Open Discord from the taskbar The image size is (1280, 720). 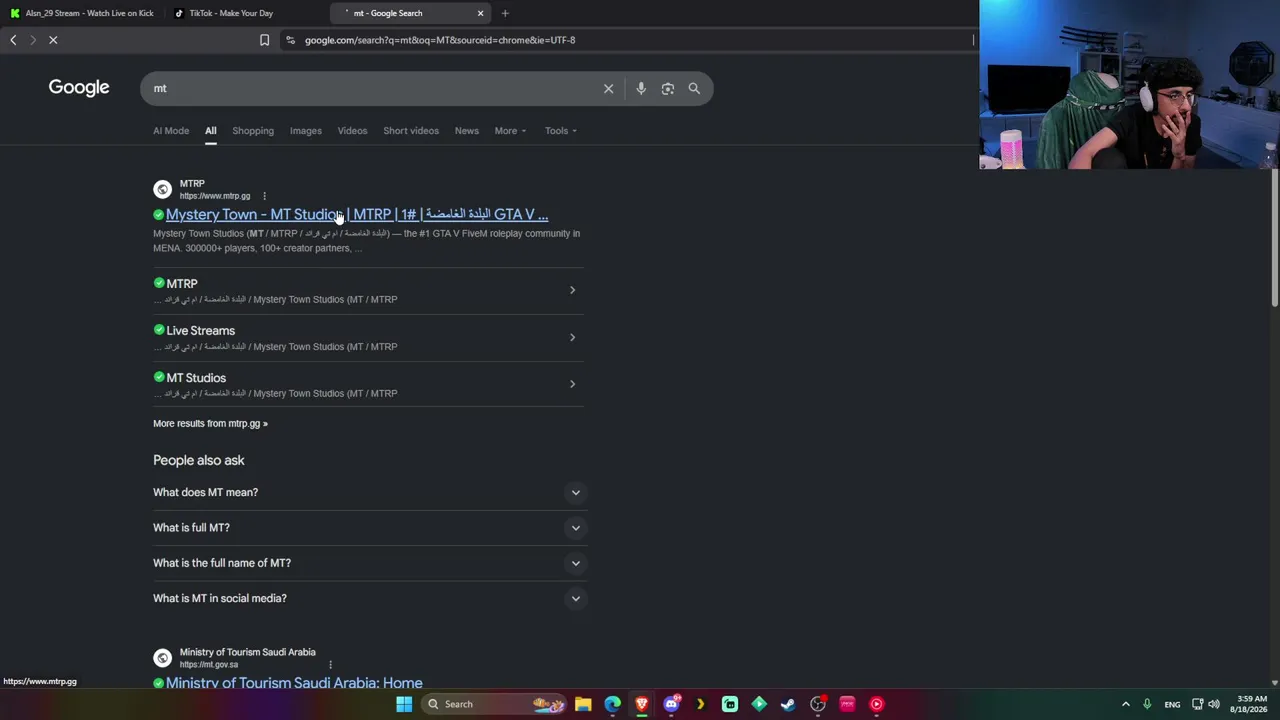click(x=672, y=704)
